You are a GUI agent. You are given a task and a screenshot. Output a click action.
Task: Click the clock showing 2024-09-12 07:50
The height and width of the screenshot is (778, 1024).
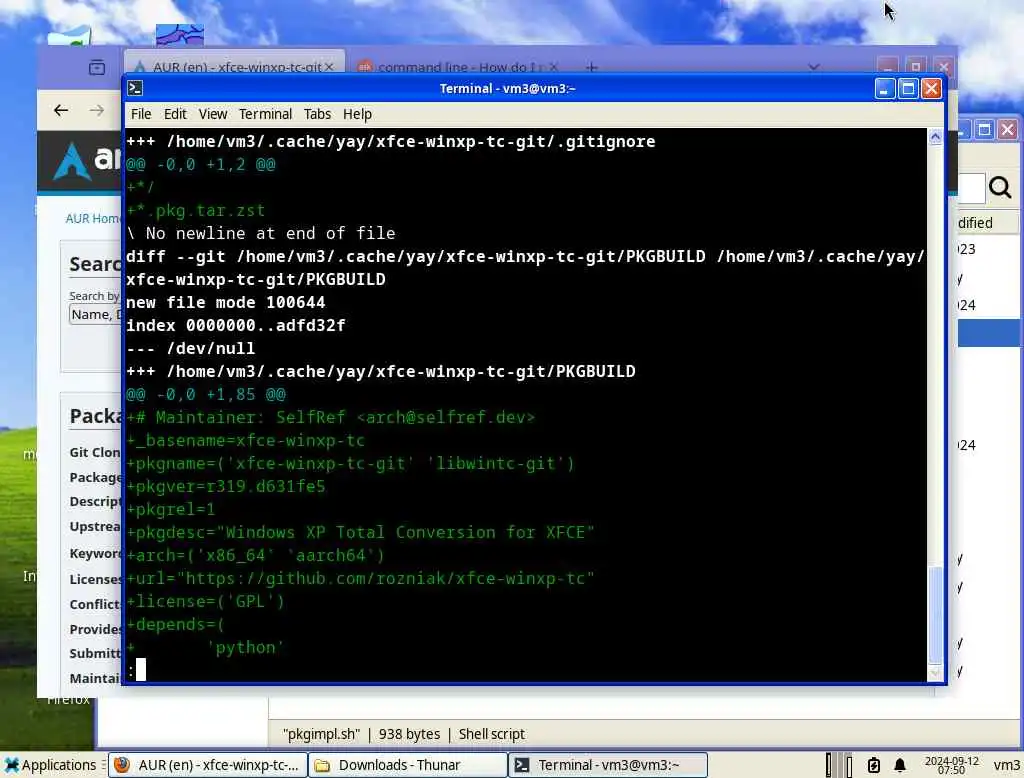[x=951, y=765]
